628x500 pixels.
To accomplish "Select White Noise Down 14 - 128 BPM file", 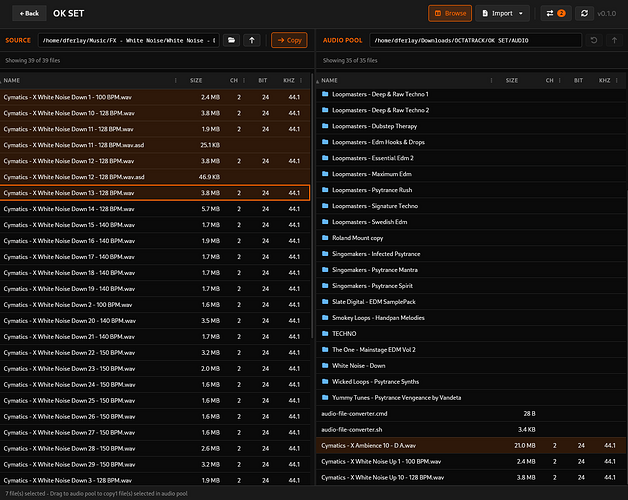I will (x=155, y=209).
